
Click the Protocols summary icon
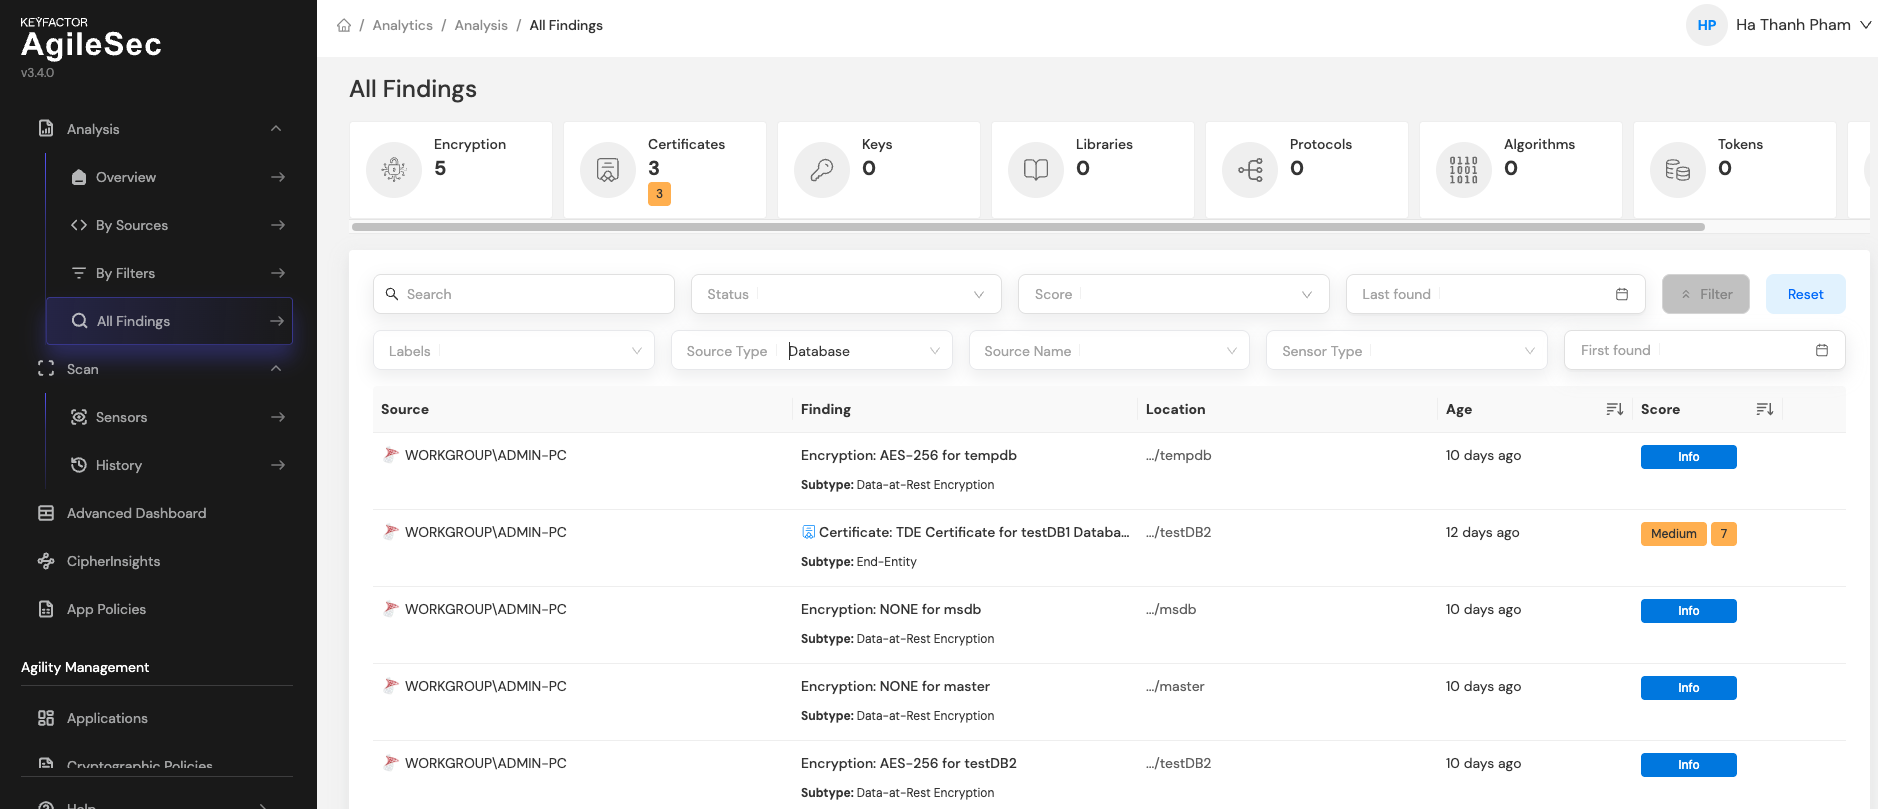coord(1250,170)
